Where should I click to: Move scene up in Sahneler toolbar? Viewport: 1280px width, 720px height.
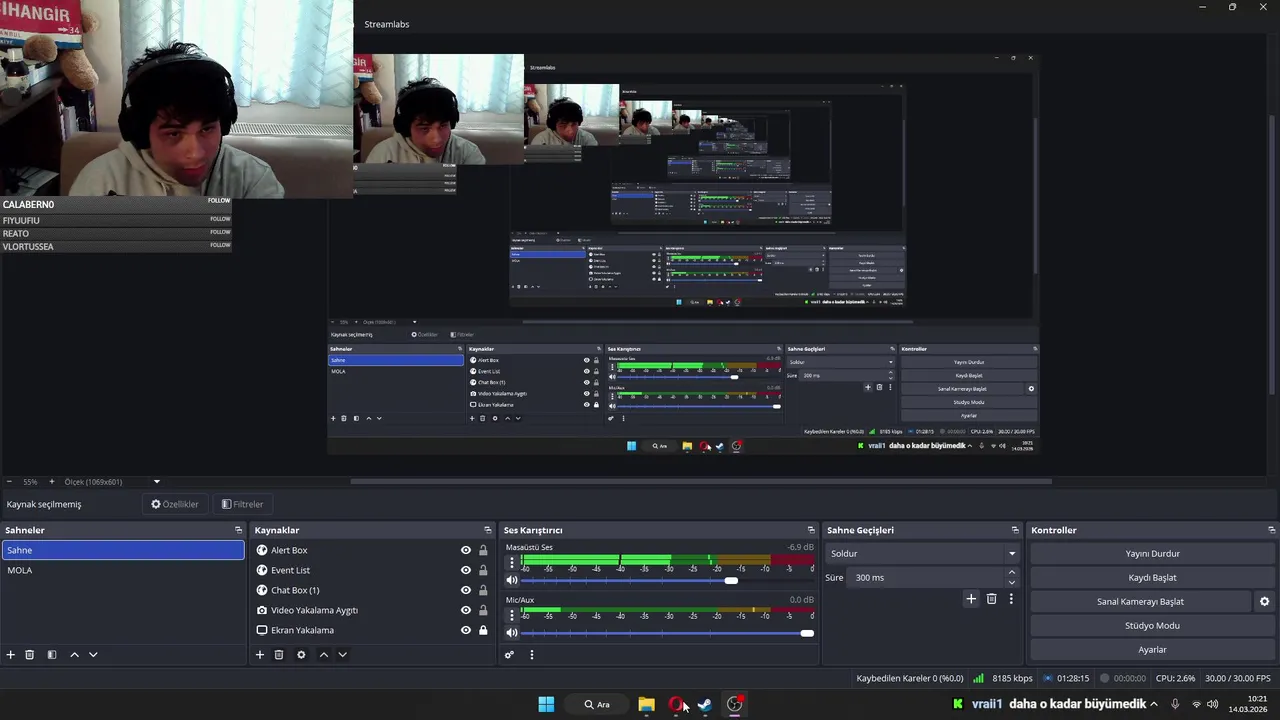[74, 655]
